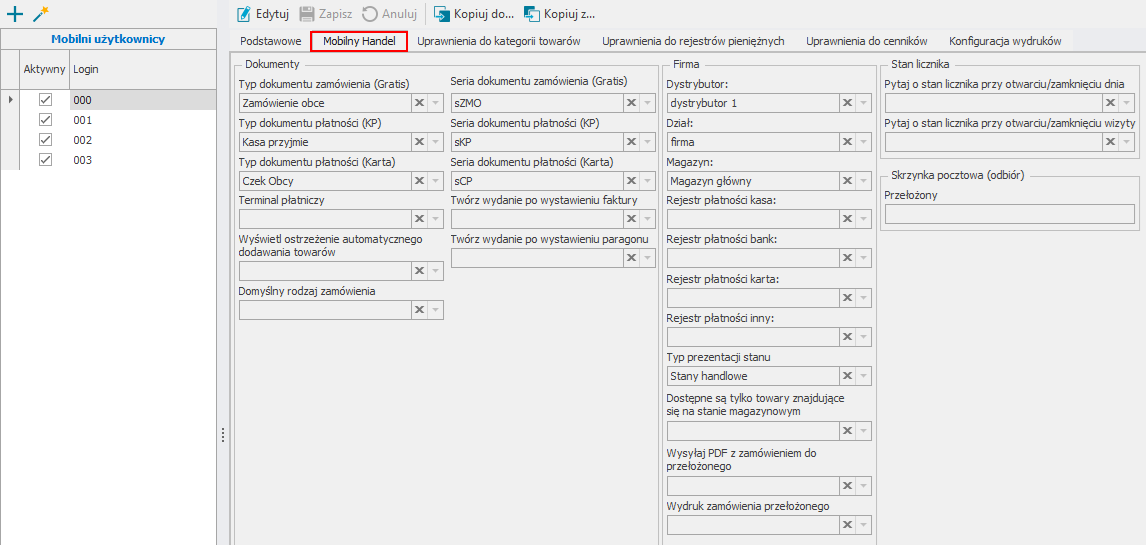Click the plus icon to add user
Viewport: 1146px width, 545px height.
(x=14, y=14)
